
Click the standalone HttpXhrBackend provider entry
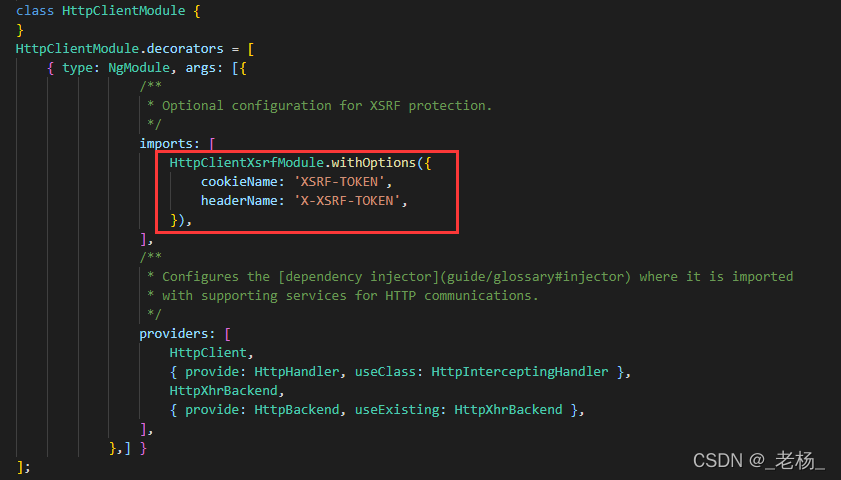[x=224, y=390]
